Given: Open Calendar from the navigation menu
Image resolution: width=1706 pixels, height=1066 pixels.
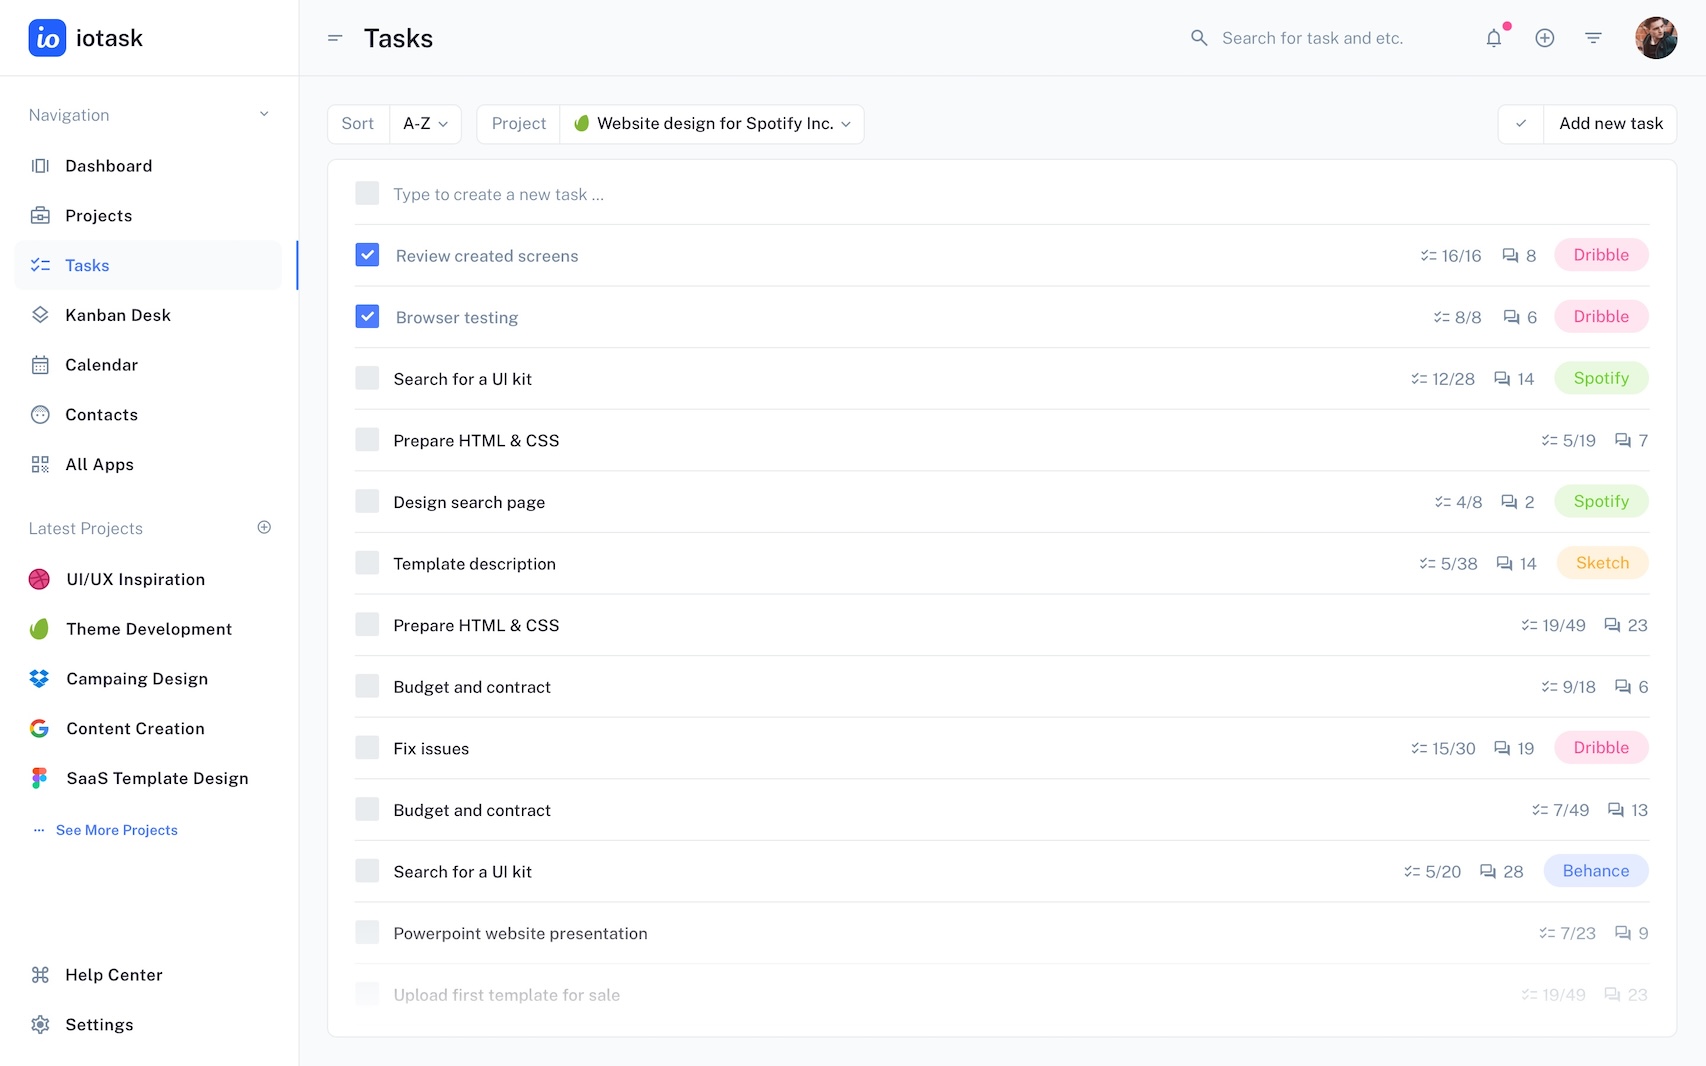Looking at the screenshot, I should pyautogui.click(x=101, y=365).
